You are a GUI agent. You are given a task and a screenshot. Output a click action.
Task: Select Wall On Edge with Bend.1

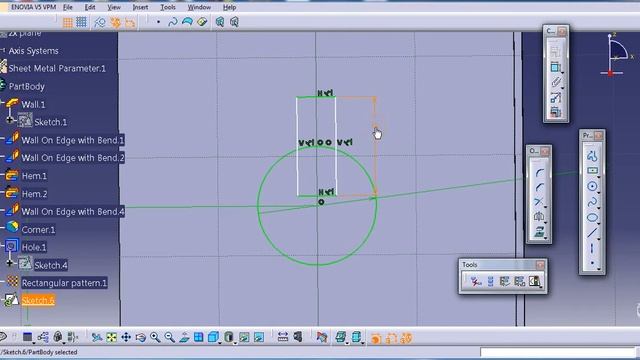[x=73, y=140]
